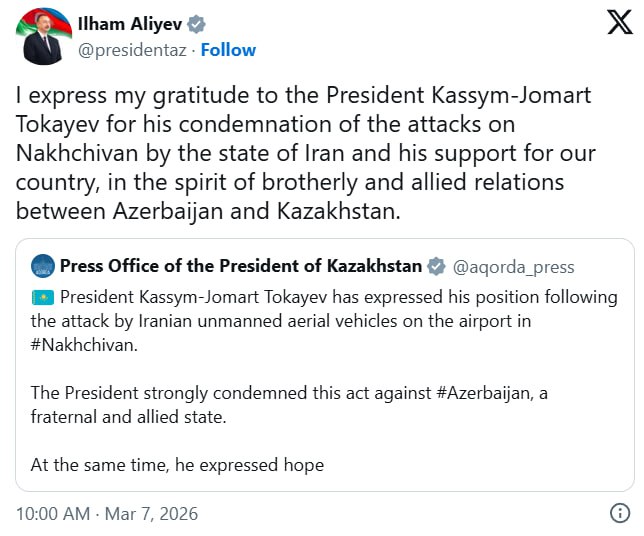Viewport: 644px width, 536px height.
Task: Open Ilham Aliyev's profile photo
Action: [44, 39]
